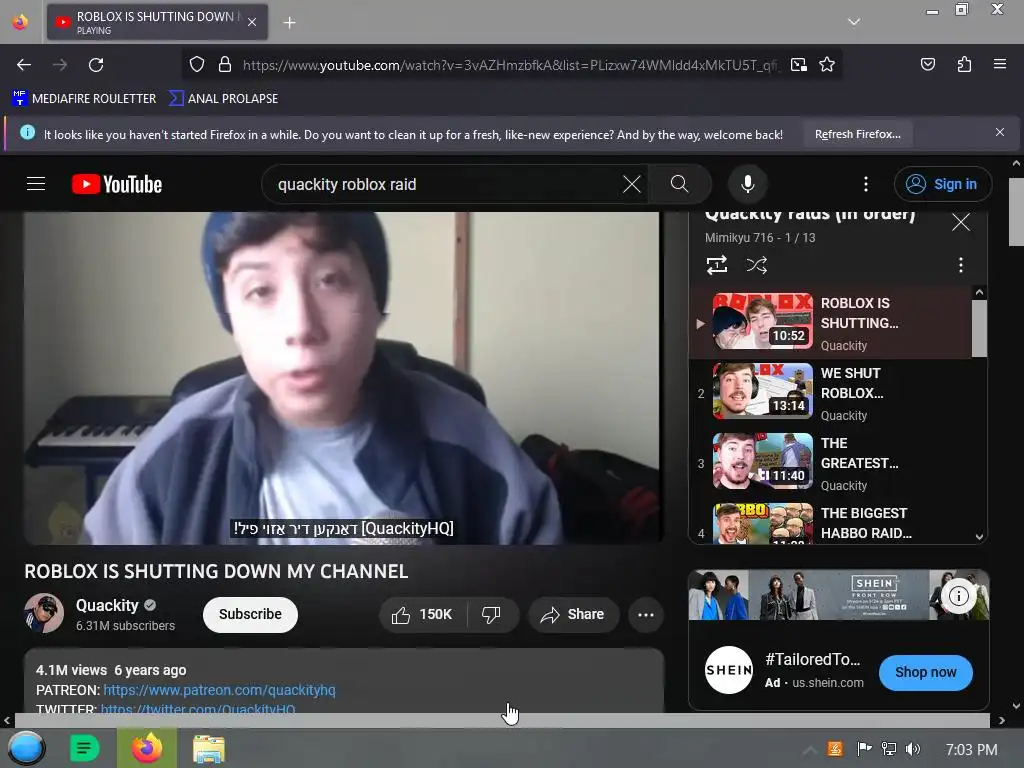Click the horizontal scrollbar right arrow

[1001, 720]
